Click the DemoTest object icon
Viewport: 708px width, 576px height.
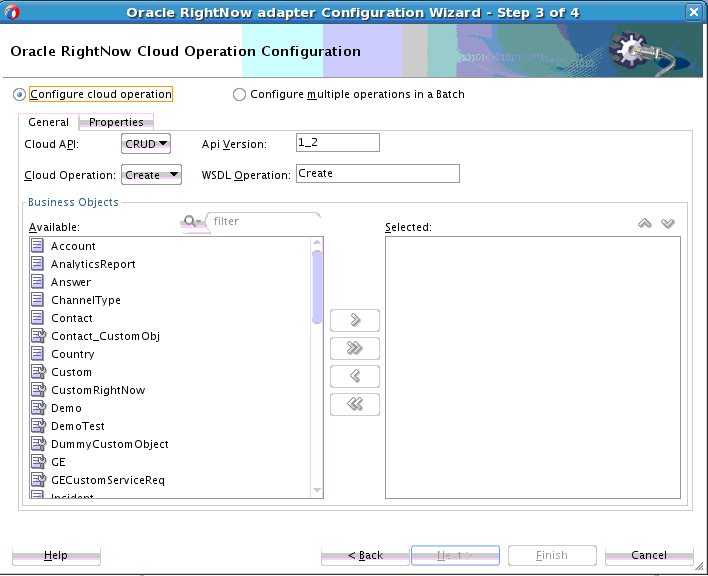click(38, 426)
